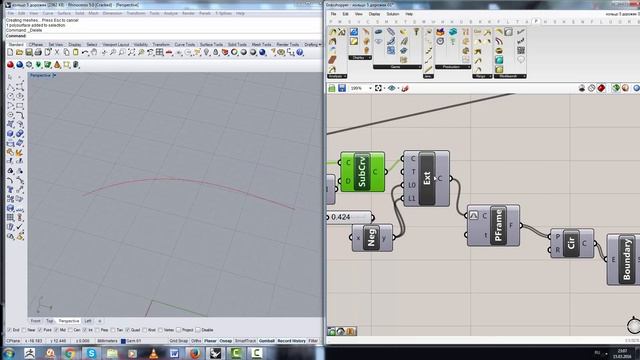Switch to the Front viewport tab
The height and width of the screenshot is (360, 640).
click(36, 321)
